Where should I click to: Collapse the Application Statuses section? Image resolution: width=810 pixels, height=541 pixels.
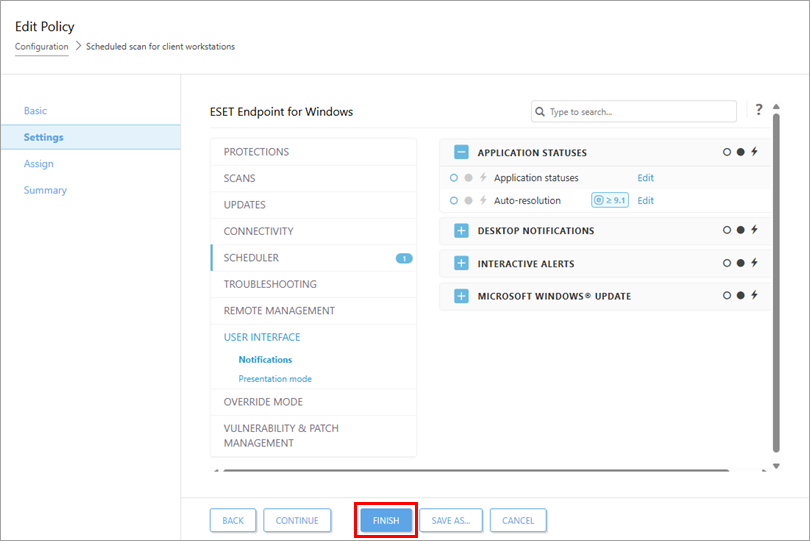(x=461, y=153)
